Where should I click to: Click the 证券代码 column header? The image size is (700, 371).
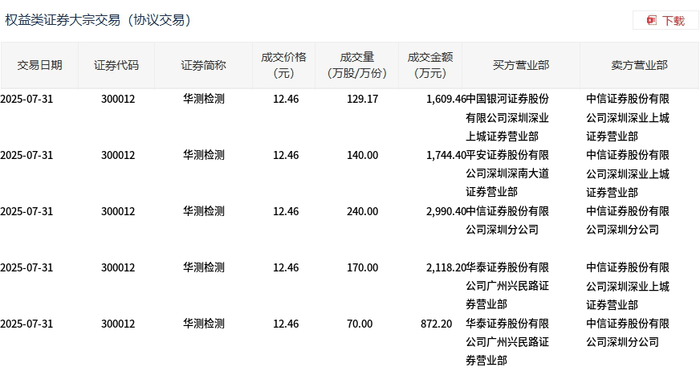tap(116, 66)
